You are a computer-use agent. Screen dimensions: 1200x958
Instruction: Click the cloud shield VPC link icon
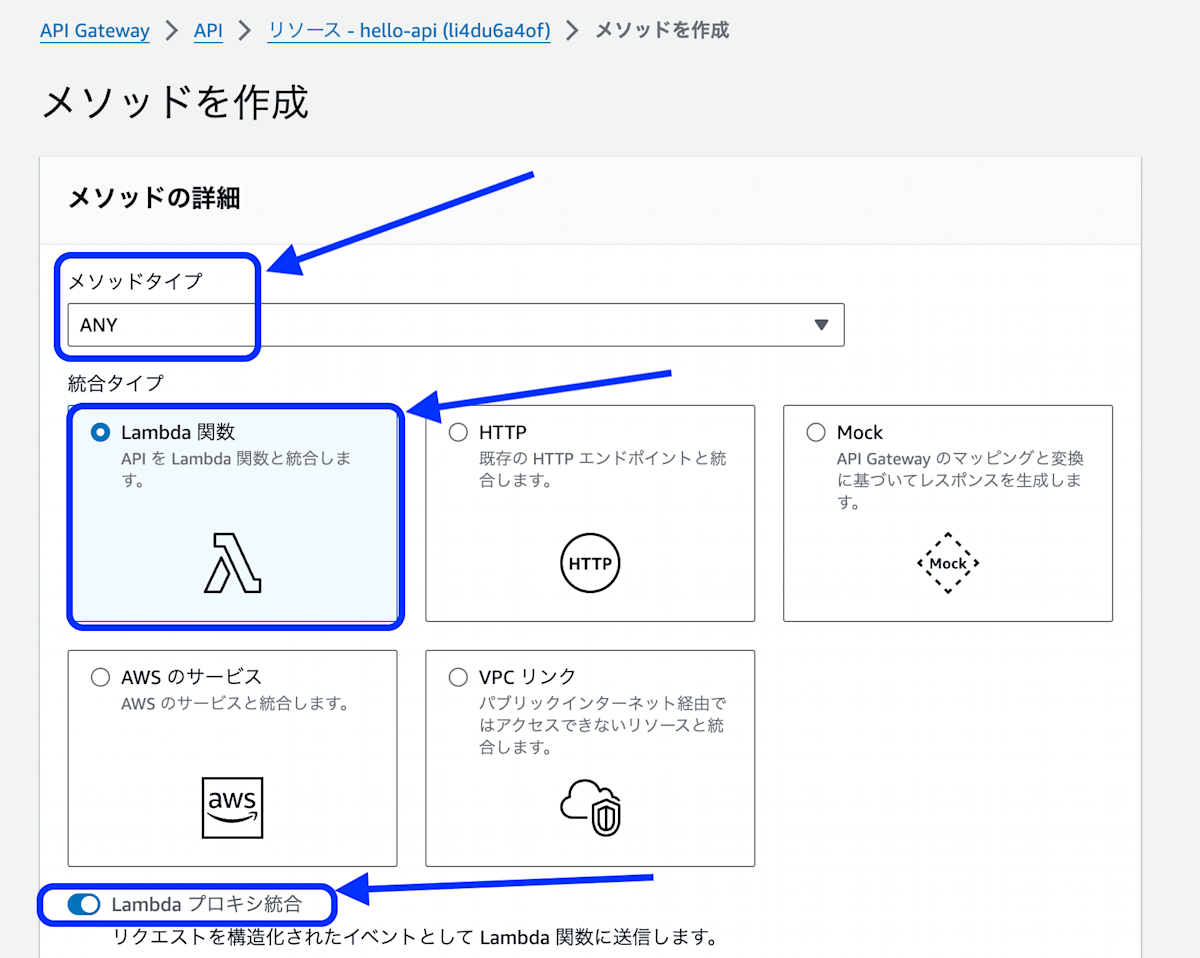(590, 807)
